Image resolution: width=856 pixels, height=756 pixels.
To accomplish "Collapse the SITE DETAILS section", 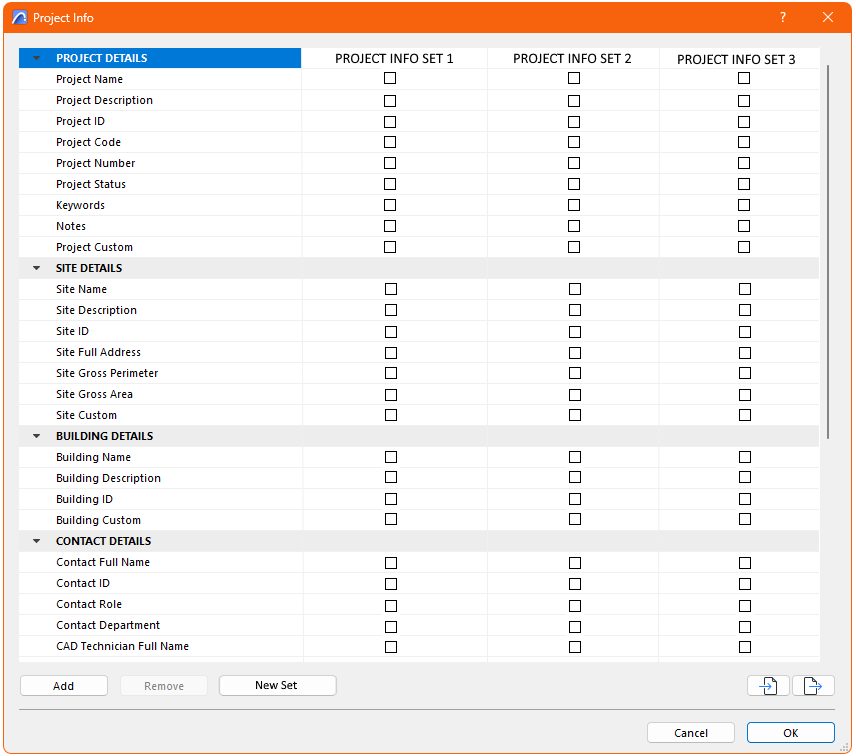I will pyautogui.click(x=36, y=268).
